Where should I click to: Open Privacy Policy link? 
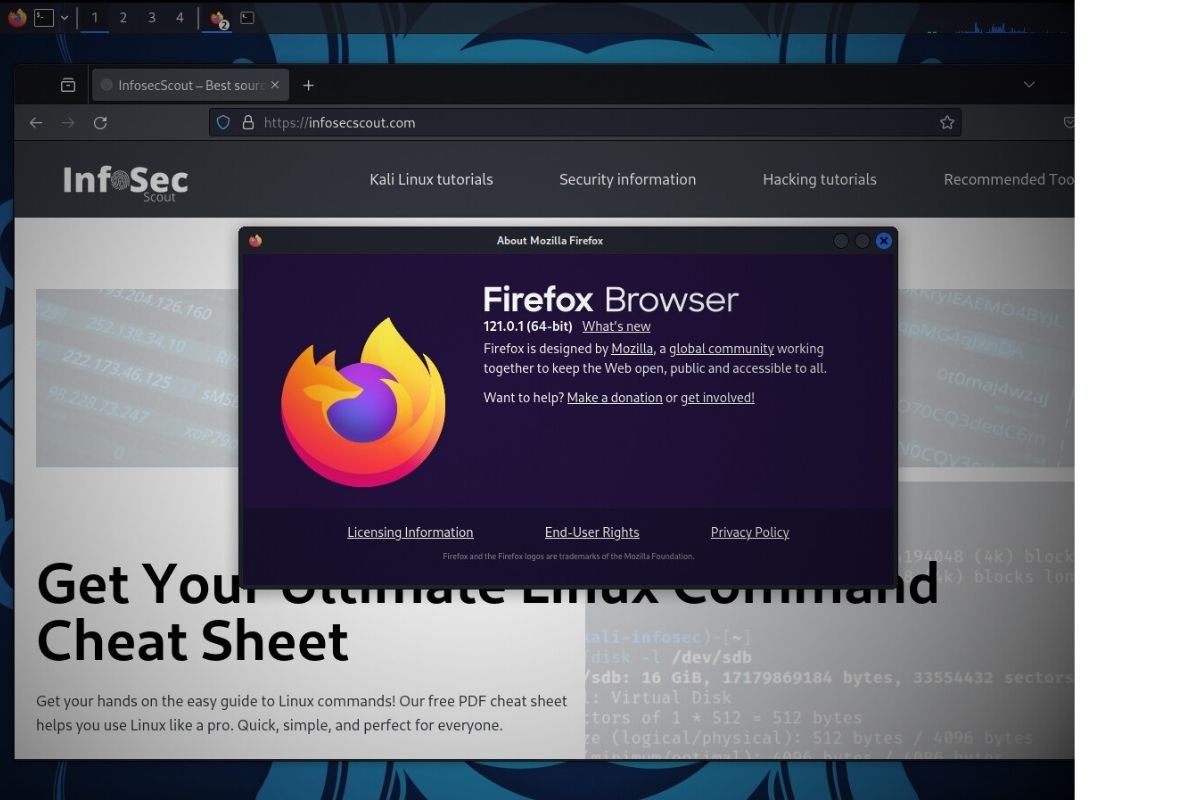click(750, 533)
